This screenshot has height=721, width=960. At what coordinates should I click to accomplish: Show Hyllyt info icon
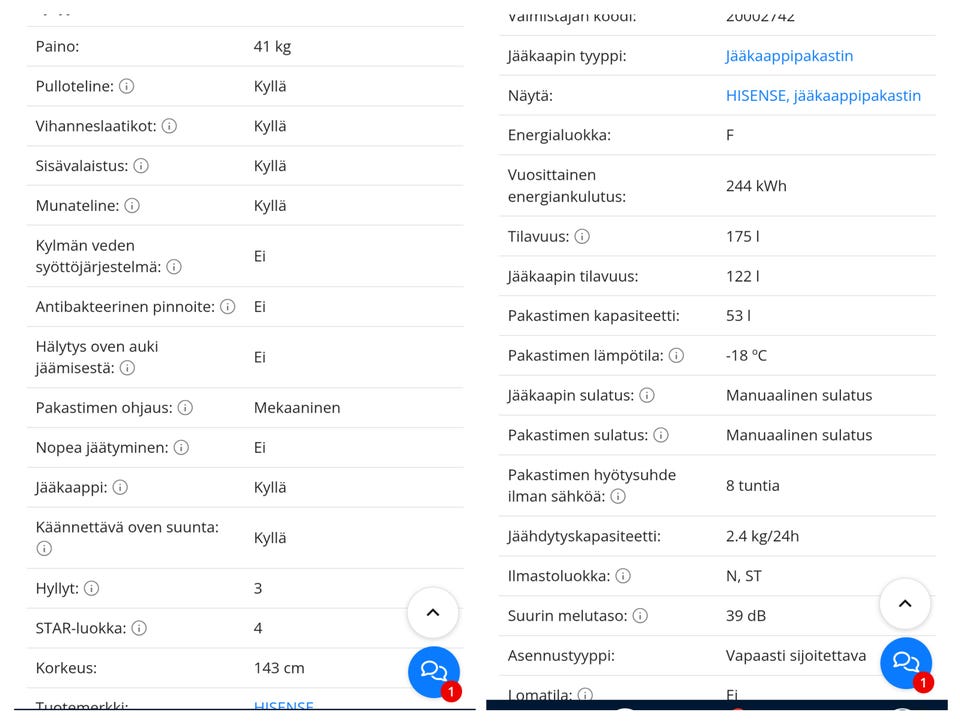92,588
